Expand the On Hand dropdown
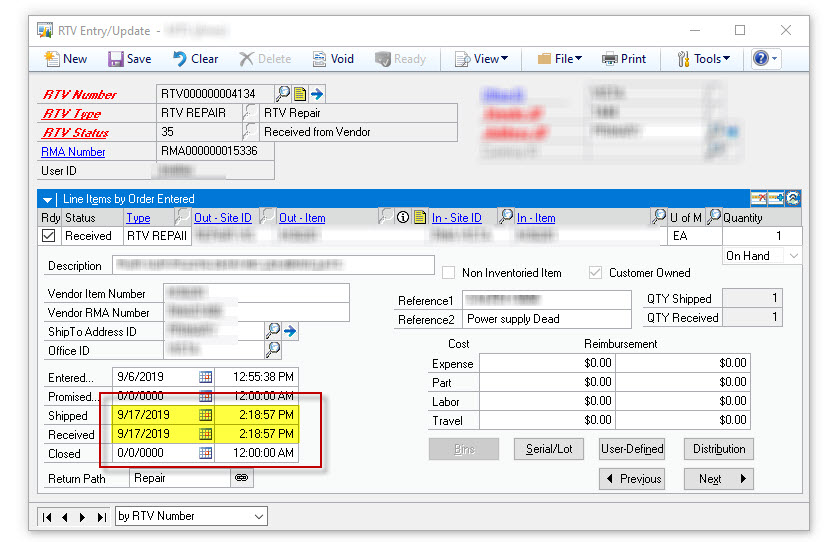Image resolution: width=829 pixels, height=542 pixels. click(x=793, y=256)
